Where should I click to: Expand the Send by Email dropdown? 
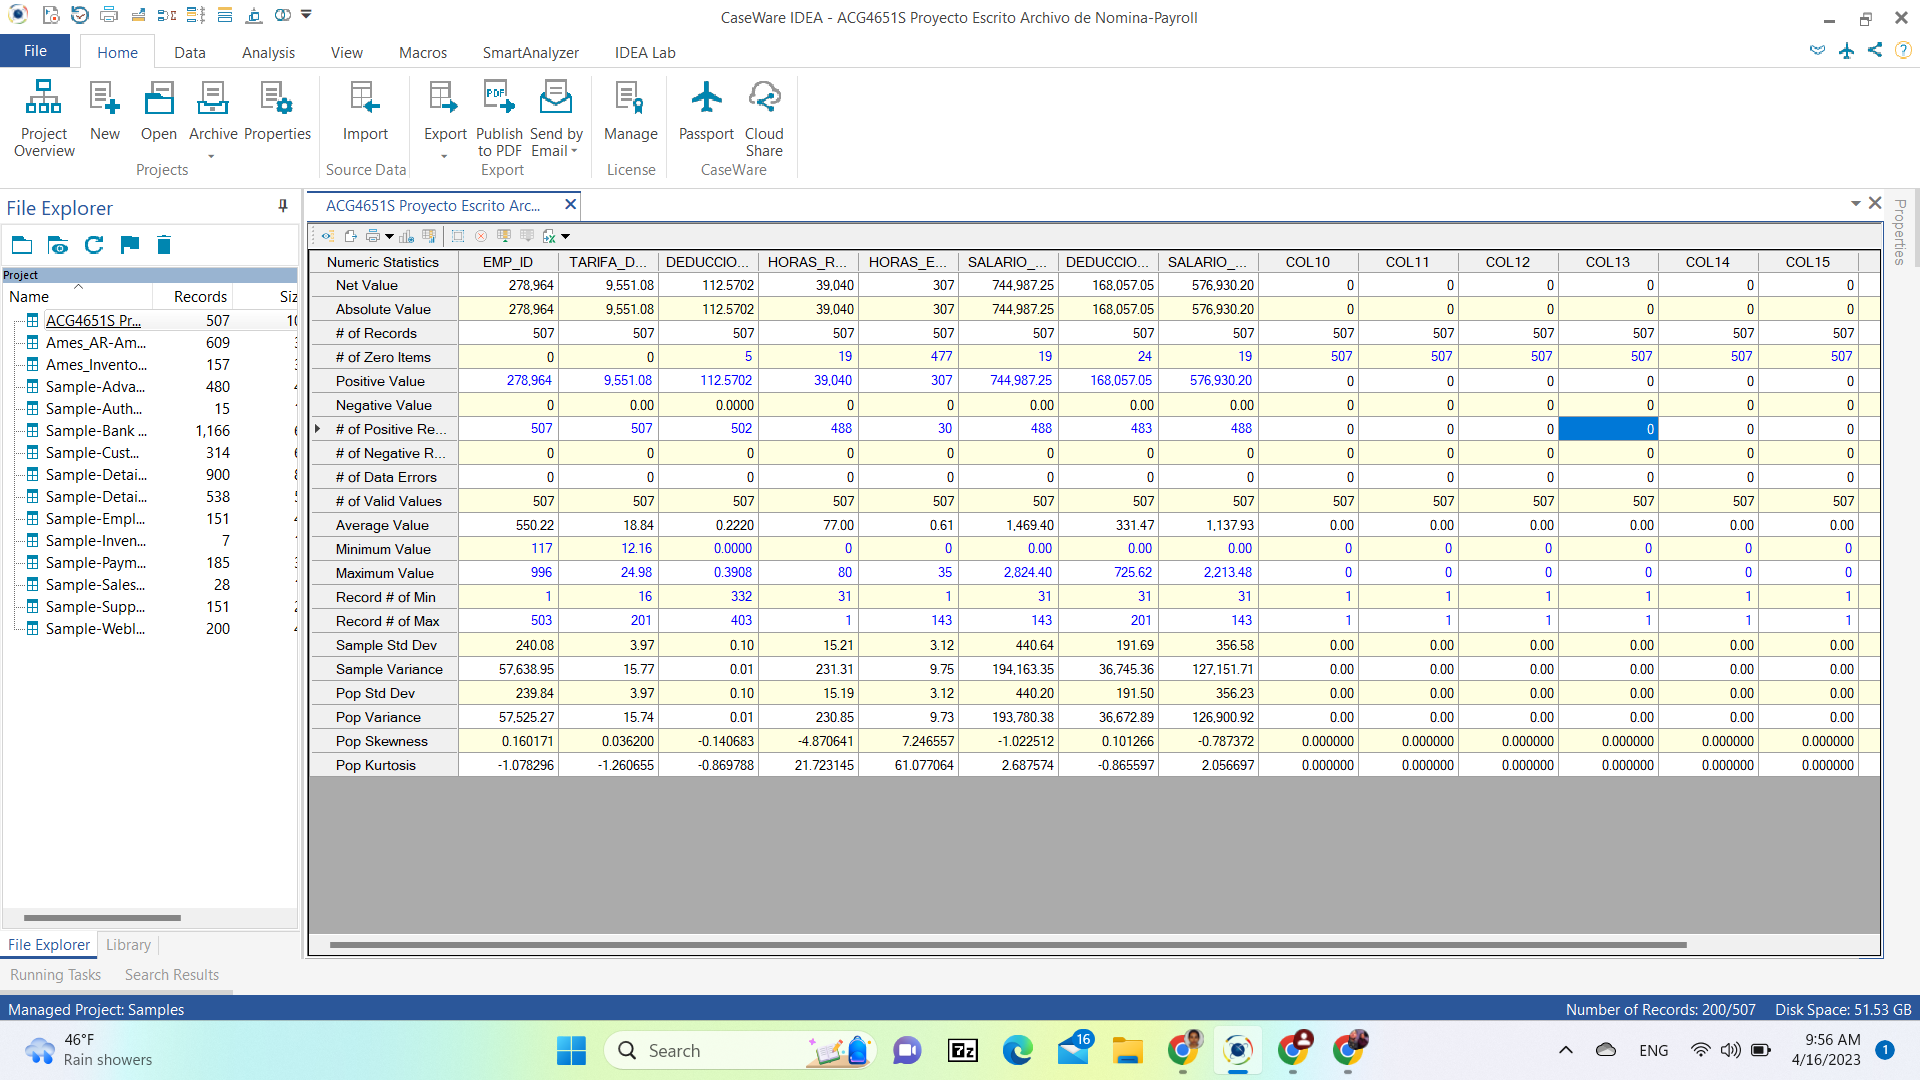point(575,151)
